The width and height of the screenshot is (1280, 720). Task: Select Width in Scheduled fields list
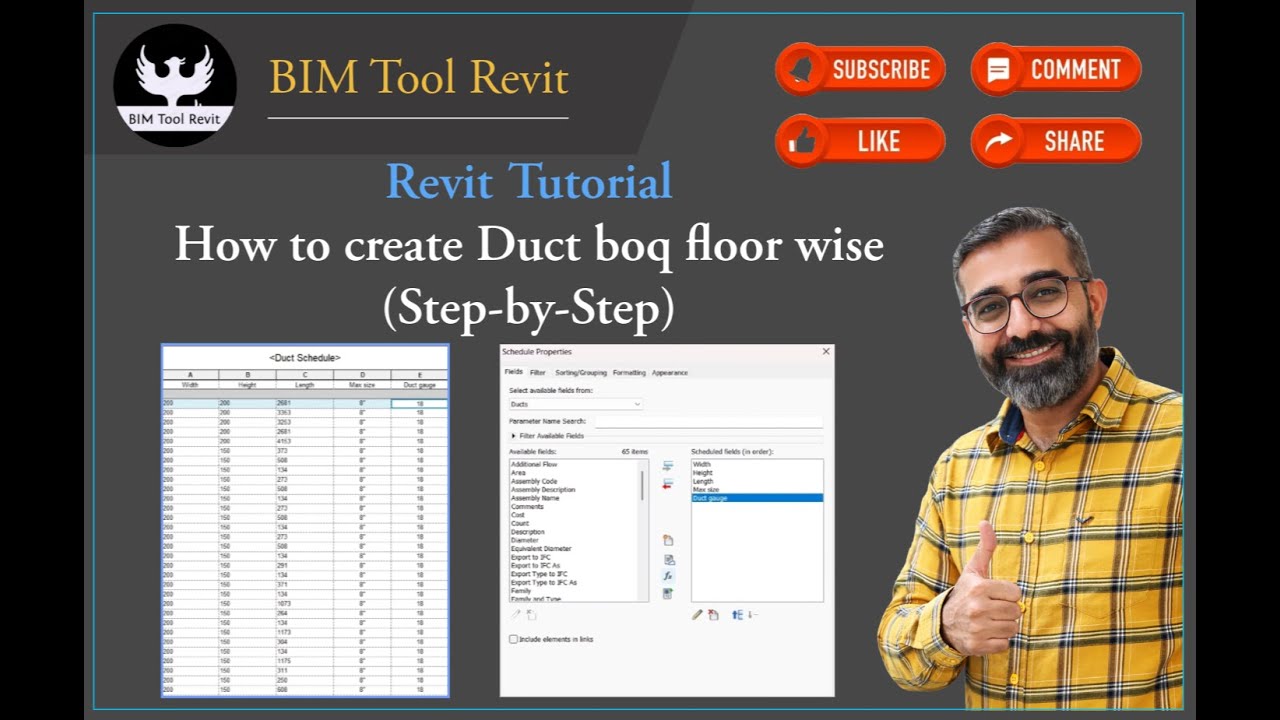(x=702, y=464)
